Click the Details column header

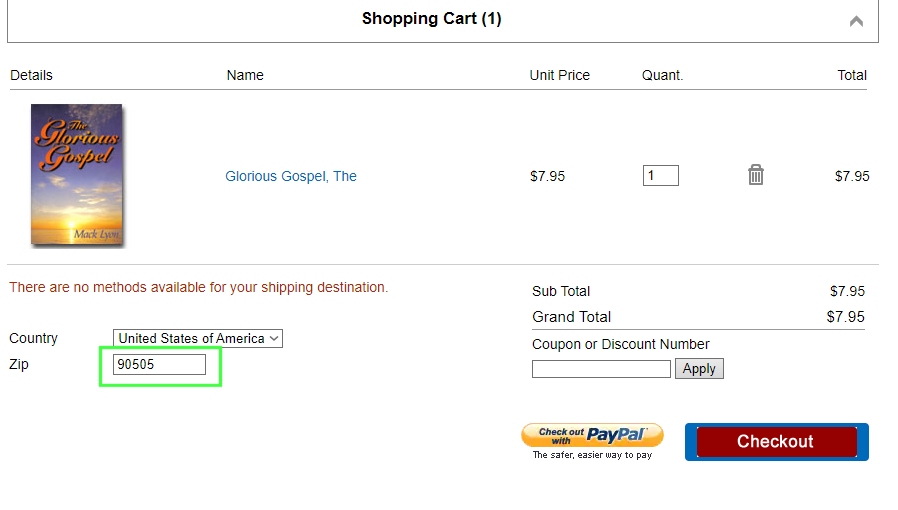(x=31, y=75)
